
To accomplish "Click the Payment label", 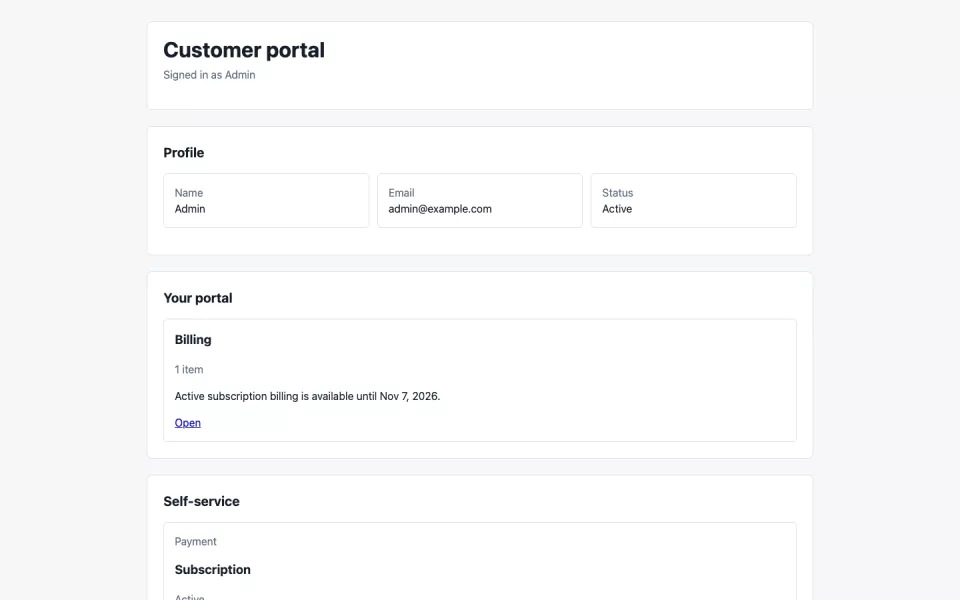I will click(195, 541).
